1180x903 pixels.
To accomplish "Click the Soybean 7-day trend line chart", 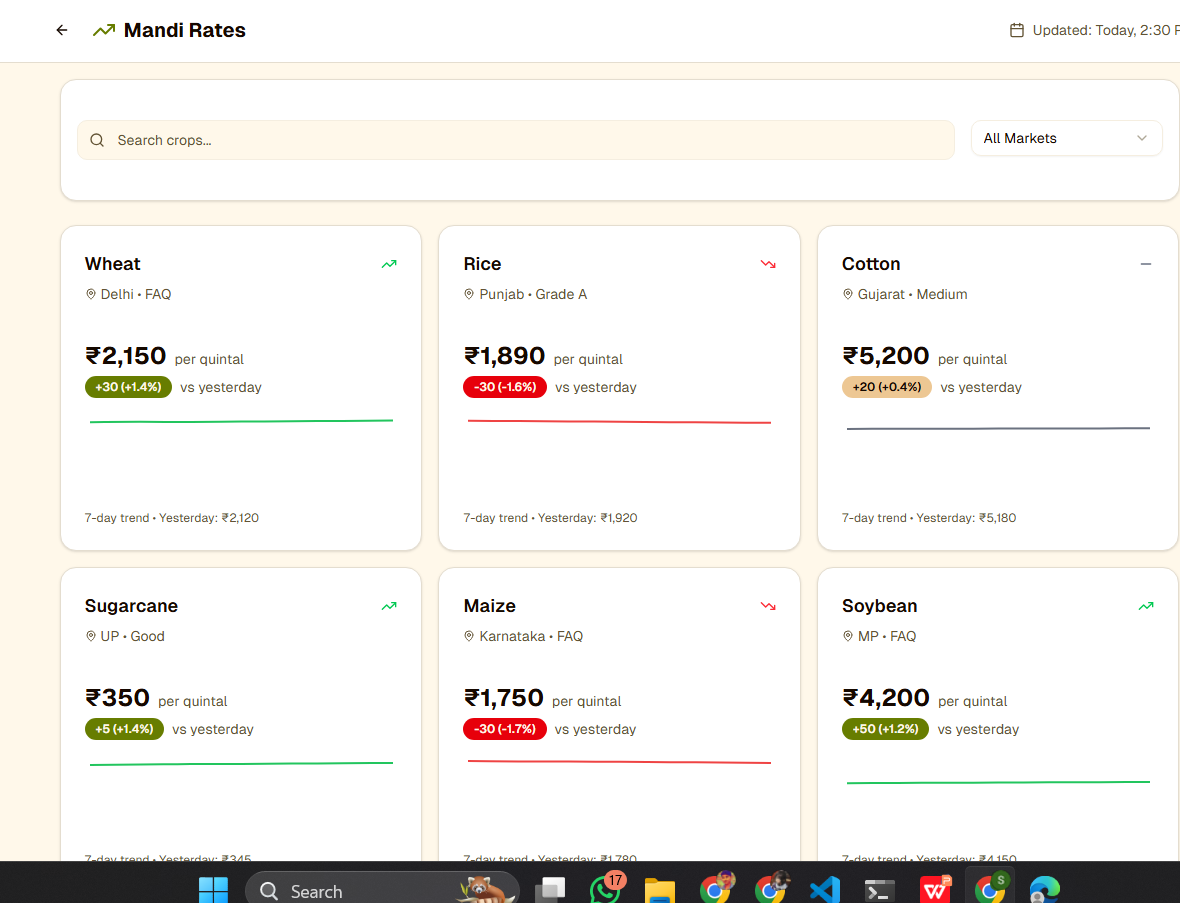I will point(998,782).
